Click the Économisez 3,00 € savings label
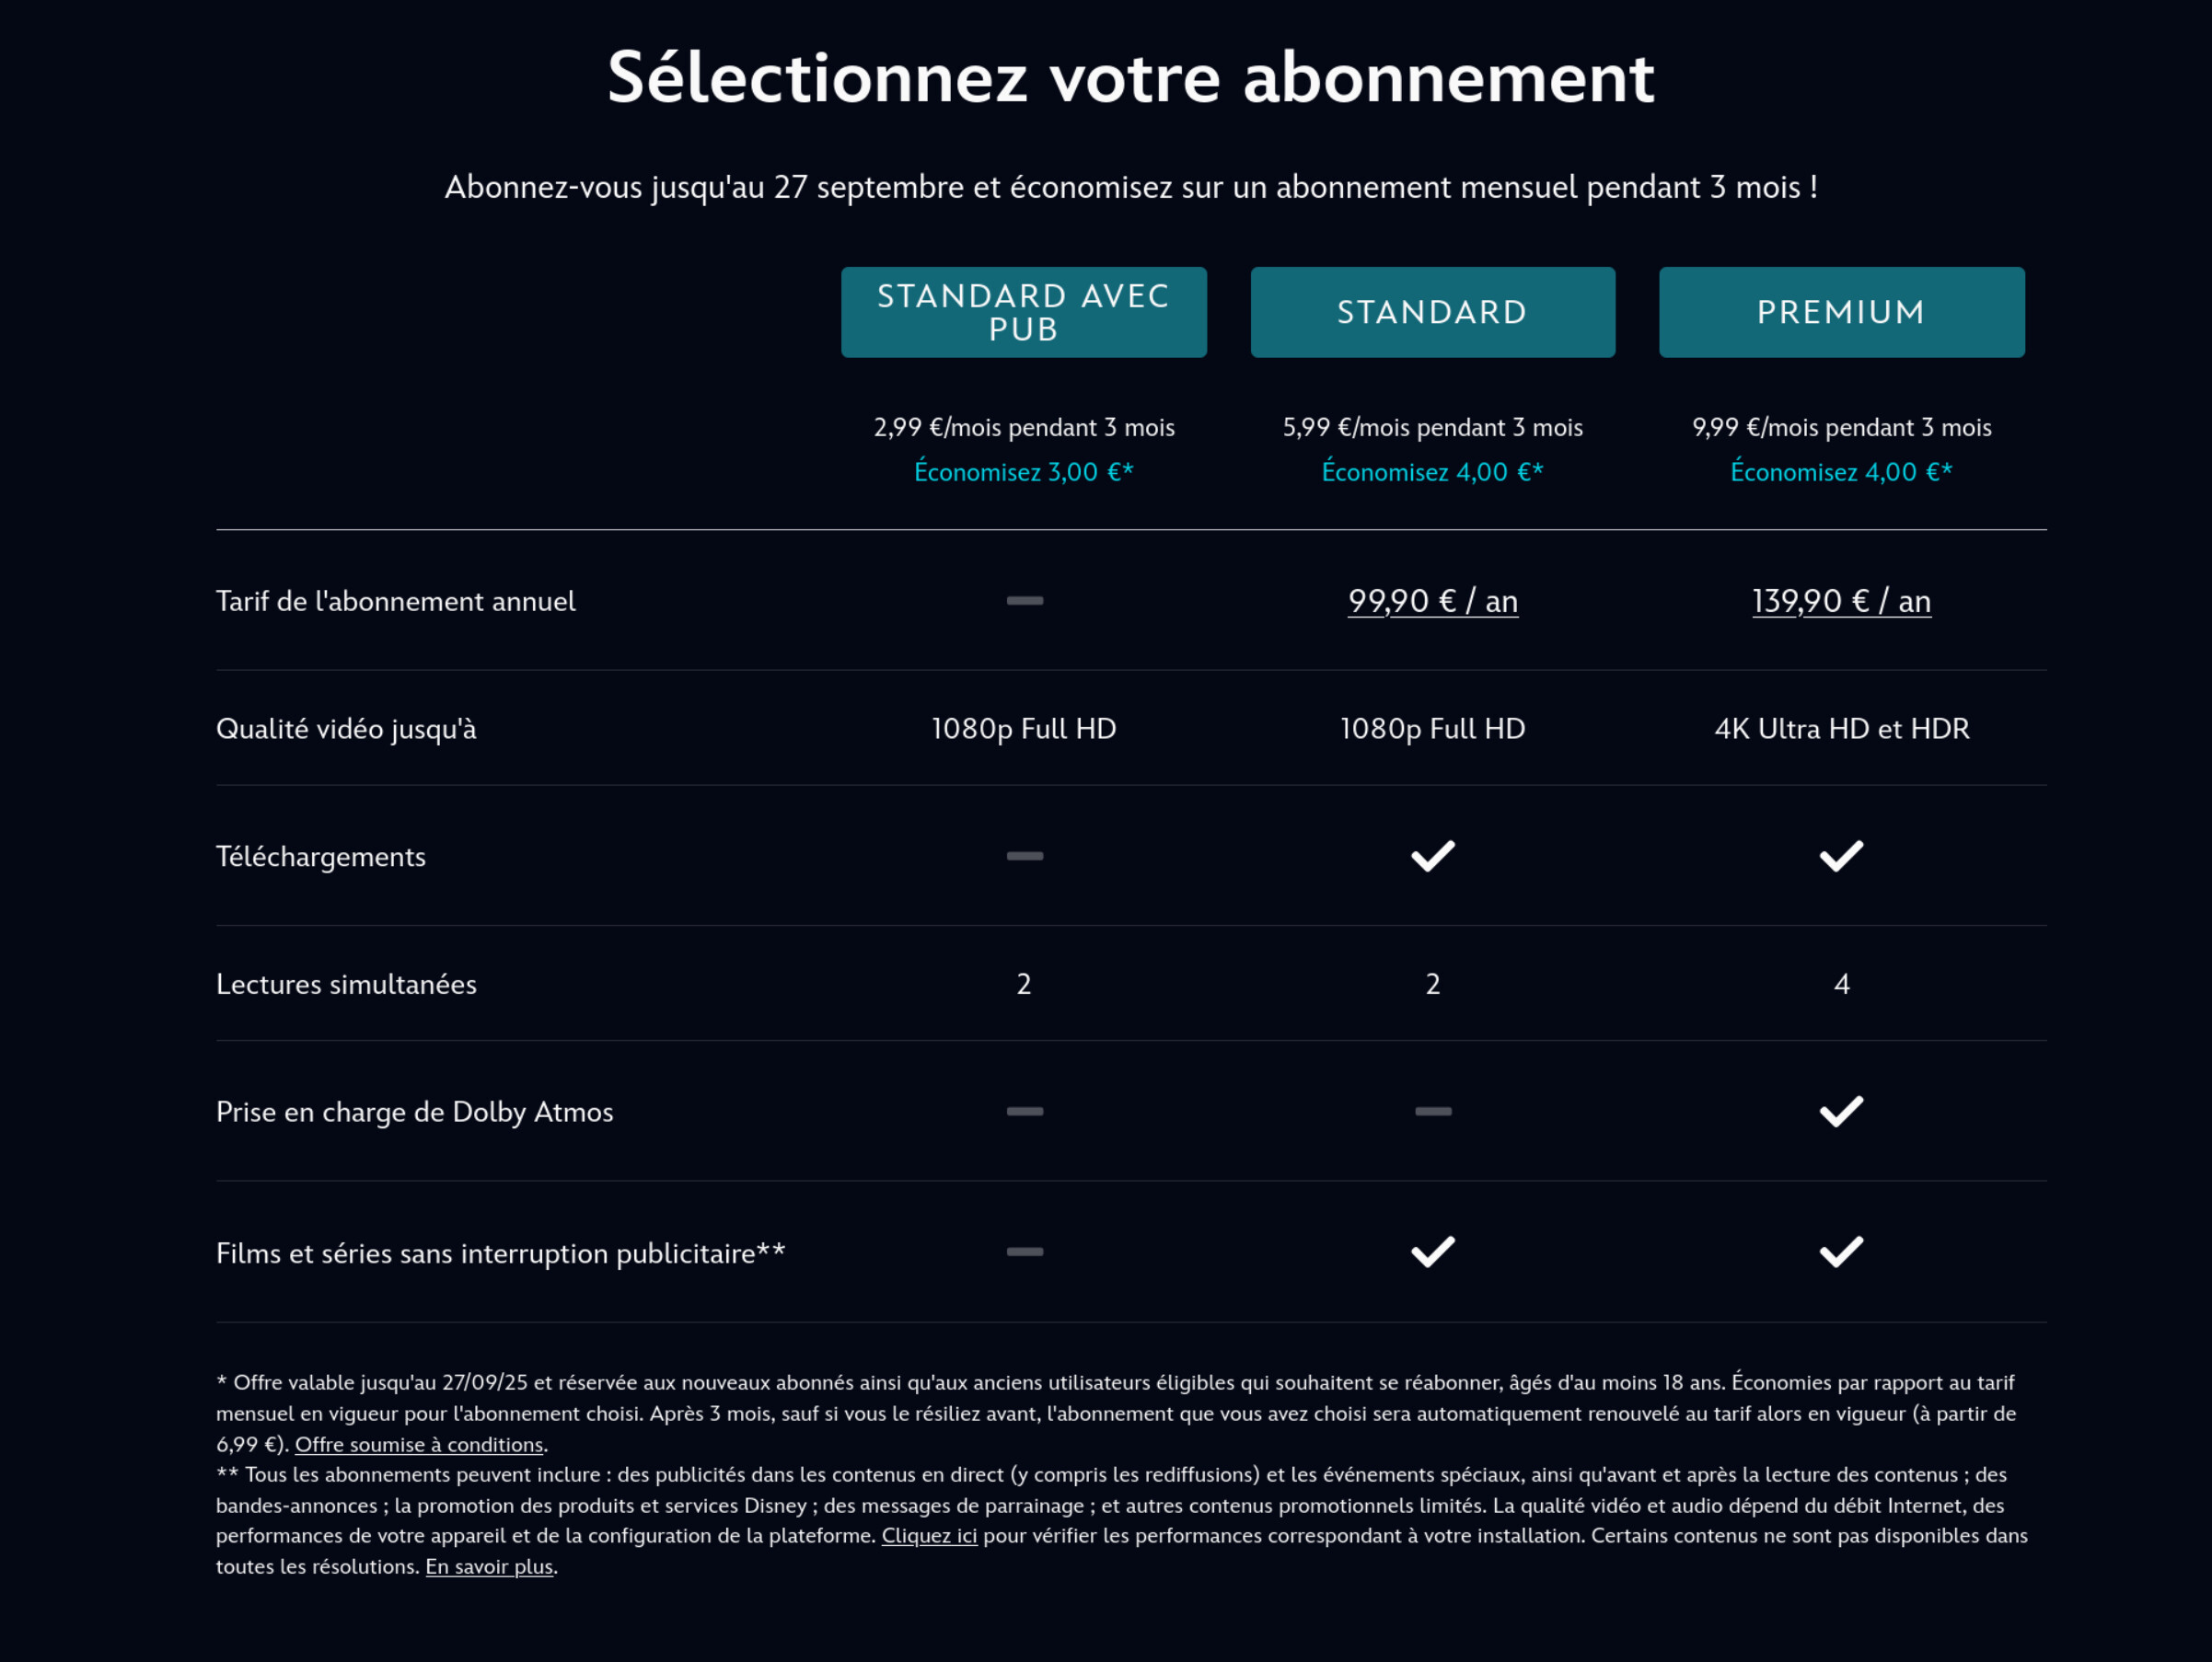2212x1662 pixels. (x=1023, y=471)
